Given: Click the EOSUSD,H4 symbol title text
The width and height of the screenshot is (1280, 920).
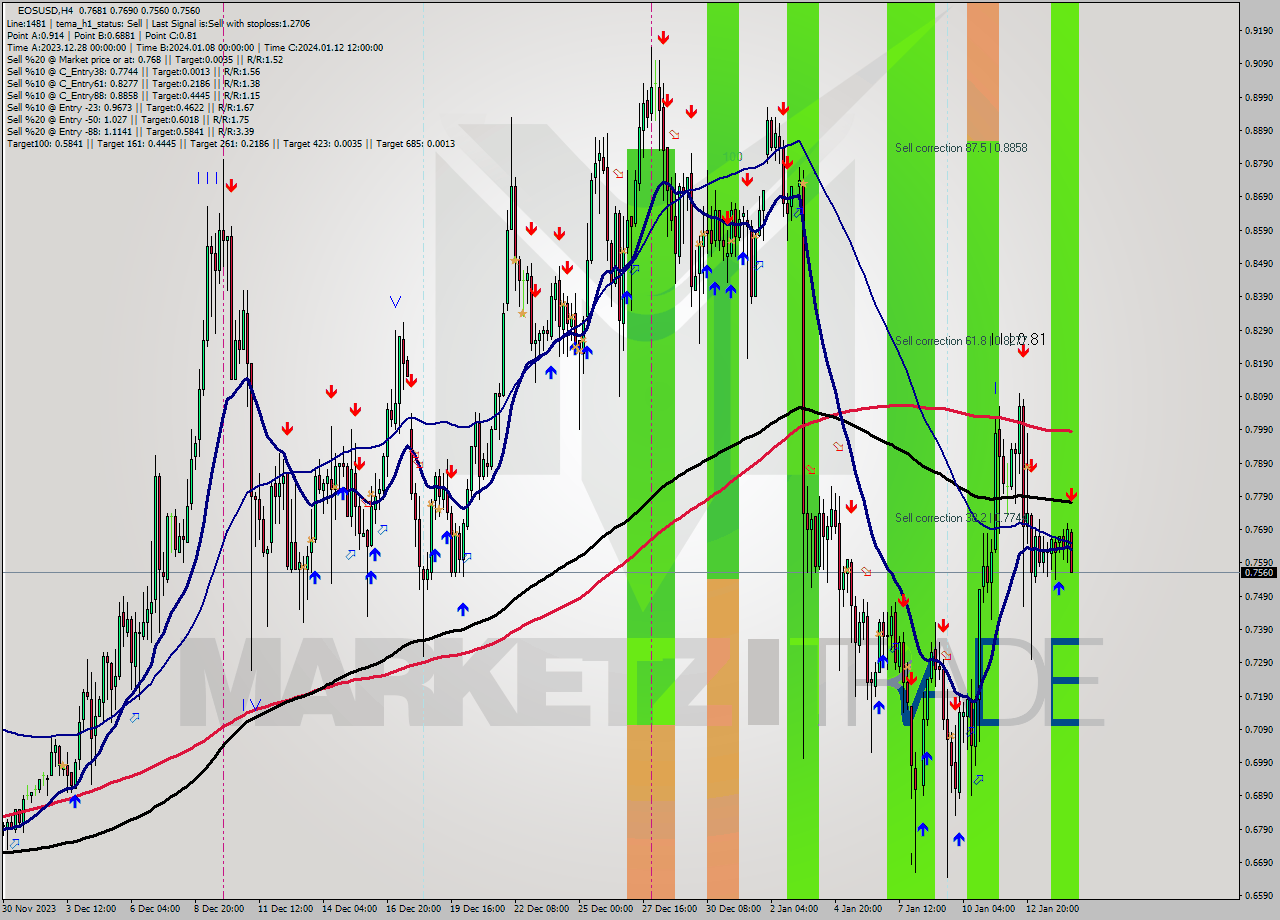Looking at the screenshot, I should pos(44,10).
